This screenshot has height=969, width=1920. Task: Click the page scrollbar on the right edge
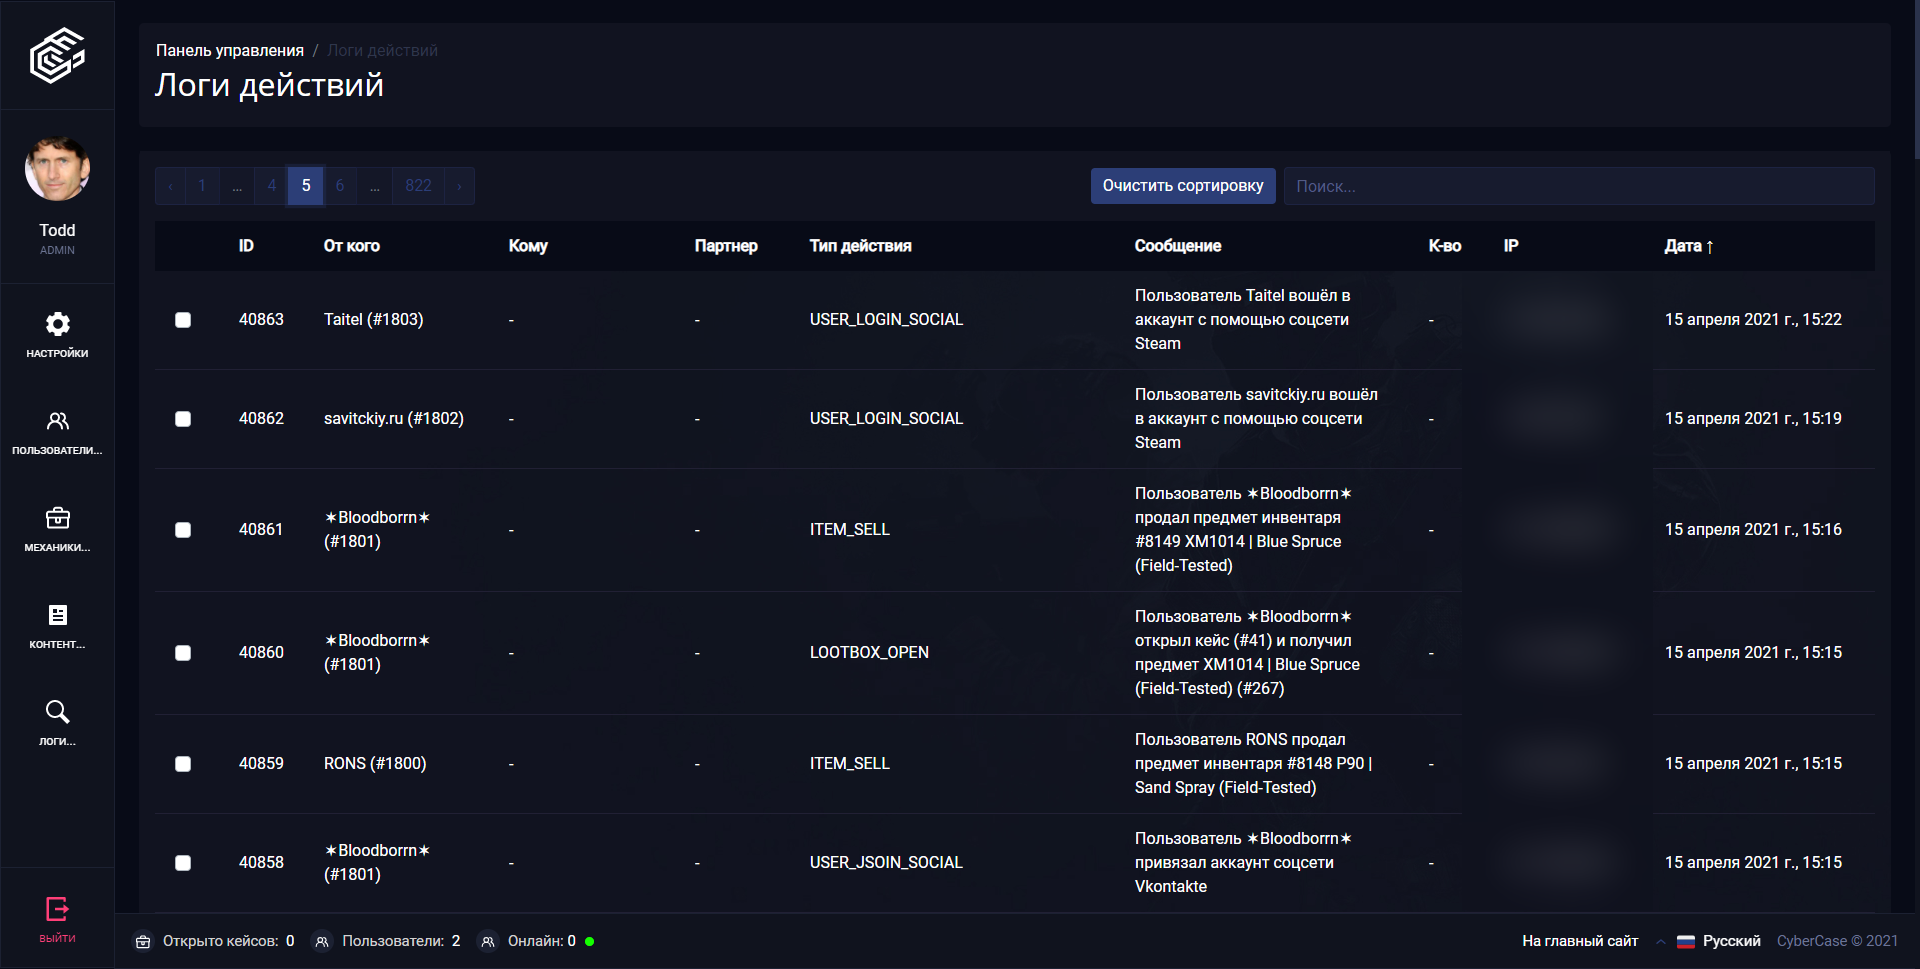point(1916,80)
